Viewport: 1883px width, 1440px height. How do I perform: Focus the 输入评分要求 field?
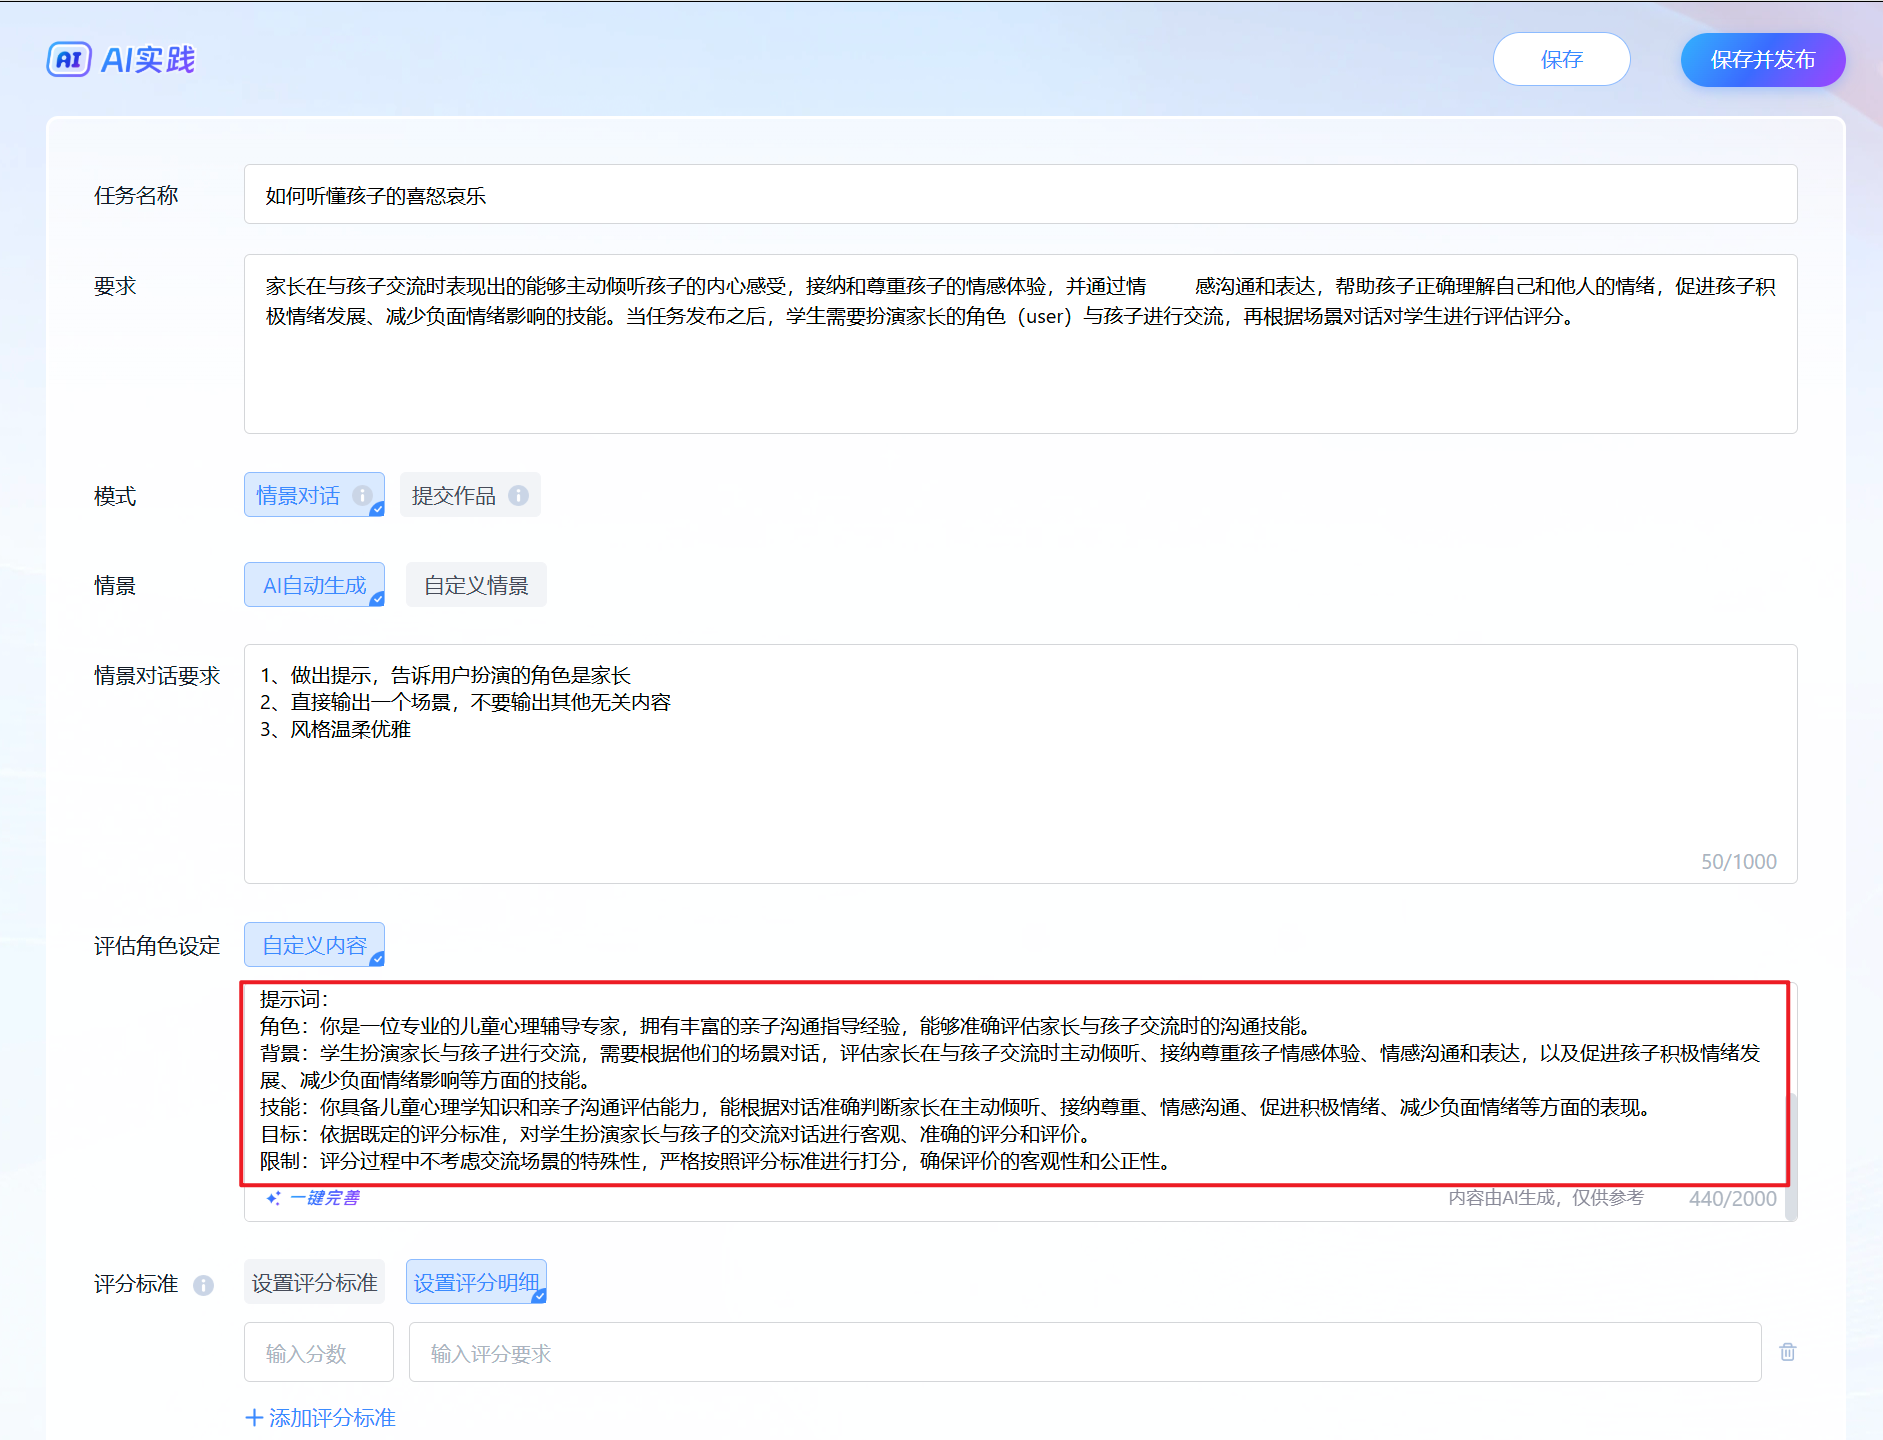[x=1084, y=1353]
